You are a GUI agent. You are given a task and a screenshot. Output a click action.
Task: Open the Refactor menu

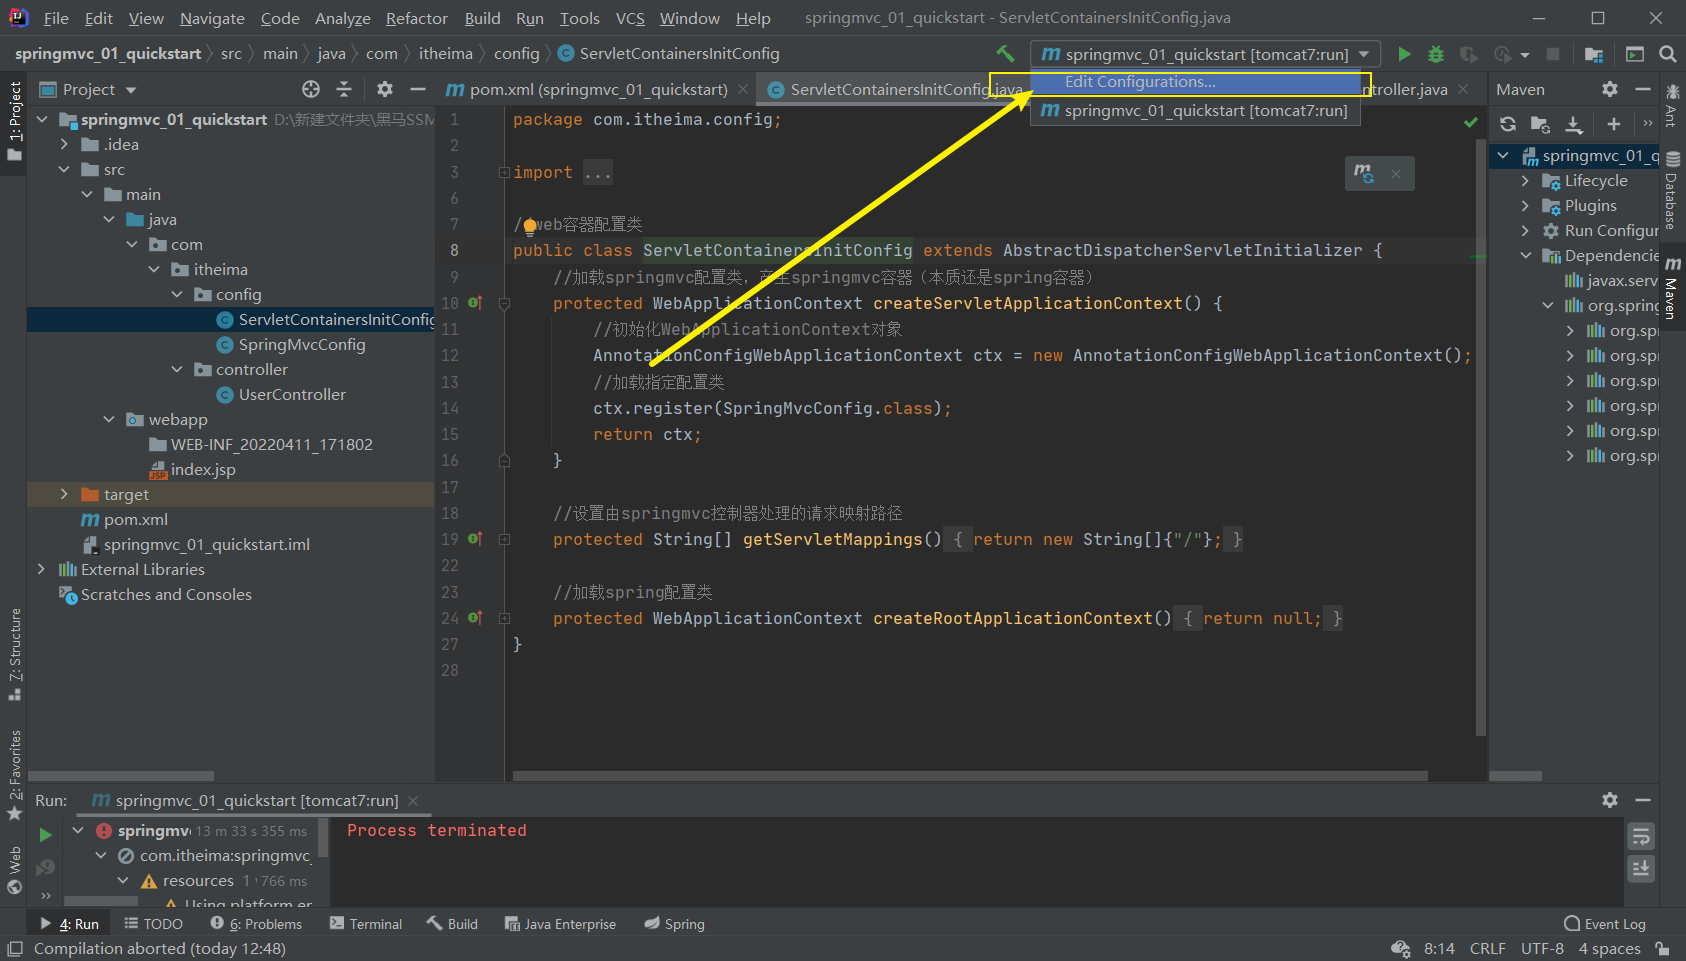click(416, 18)
